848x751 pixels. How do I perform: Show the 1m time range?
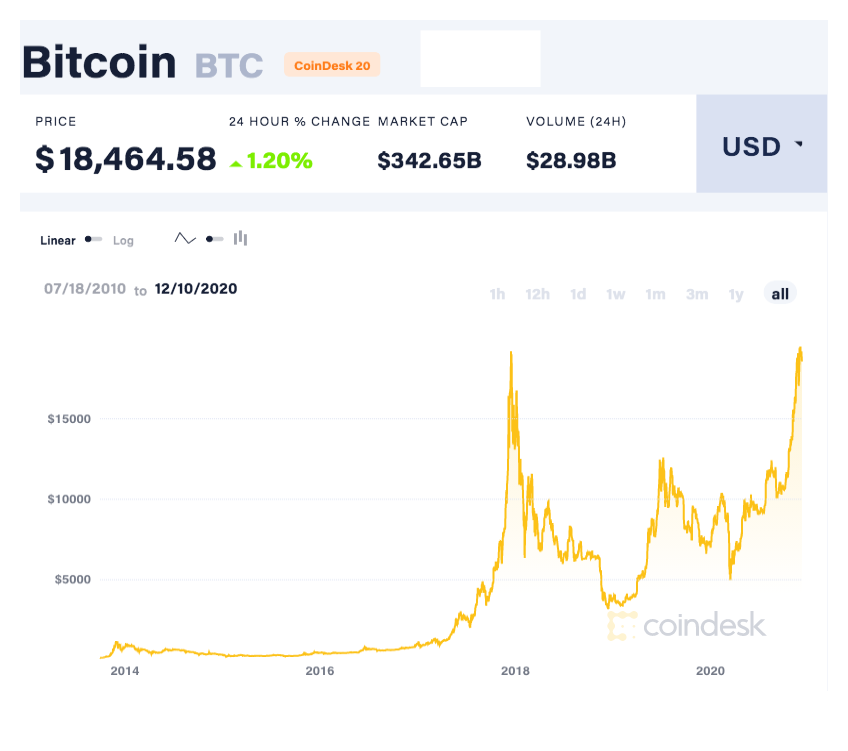pyautogui.click(x=655, y=294)
